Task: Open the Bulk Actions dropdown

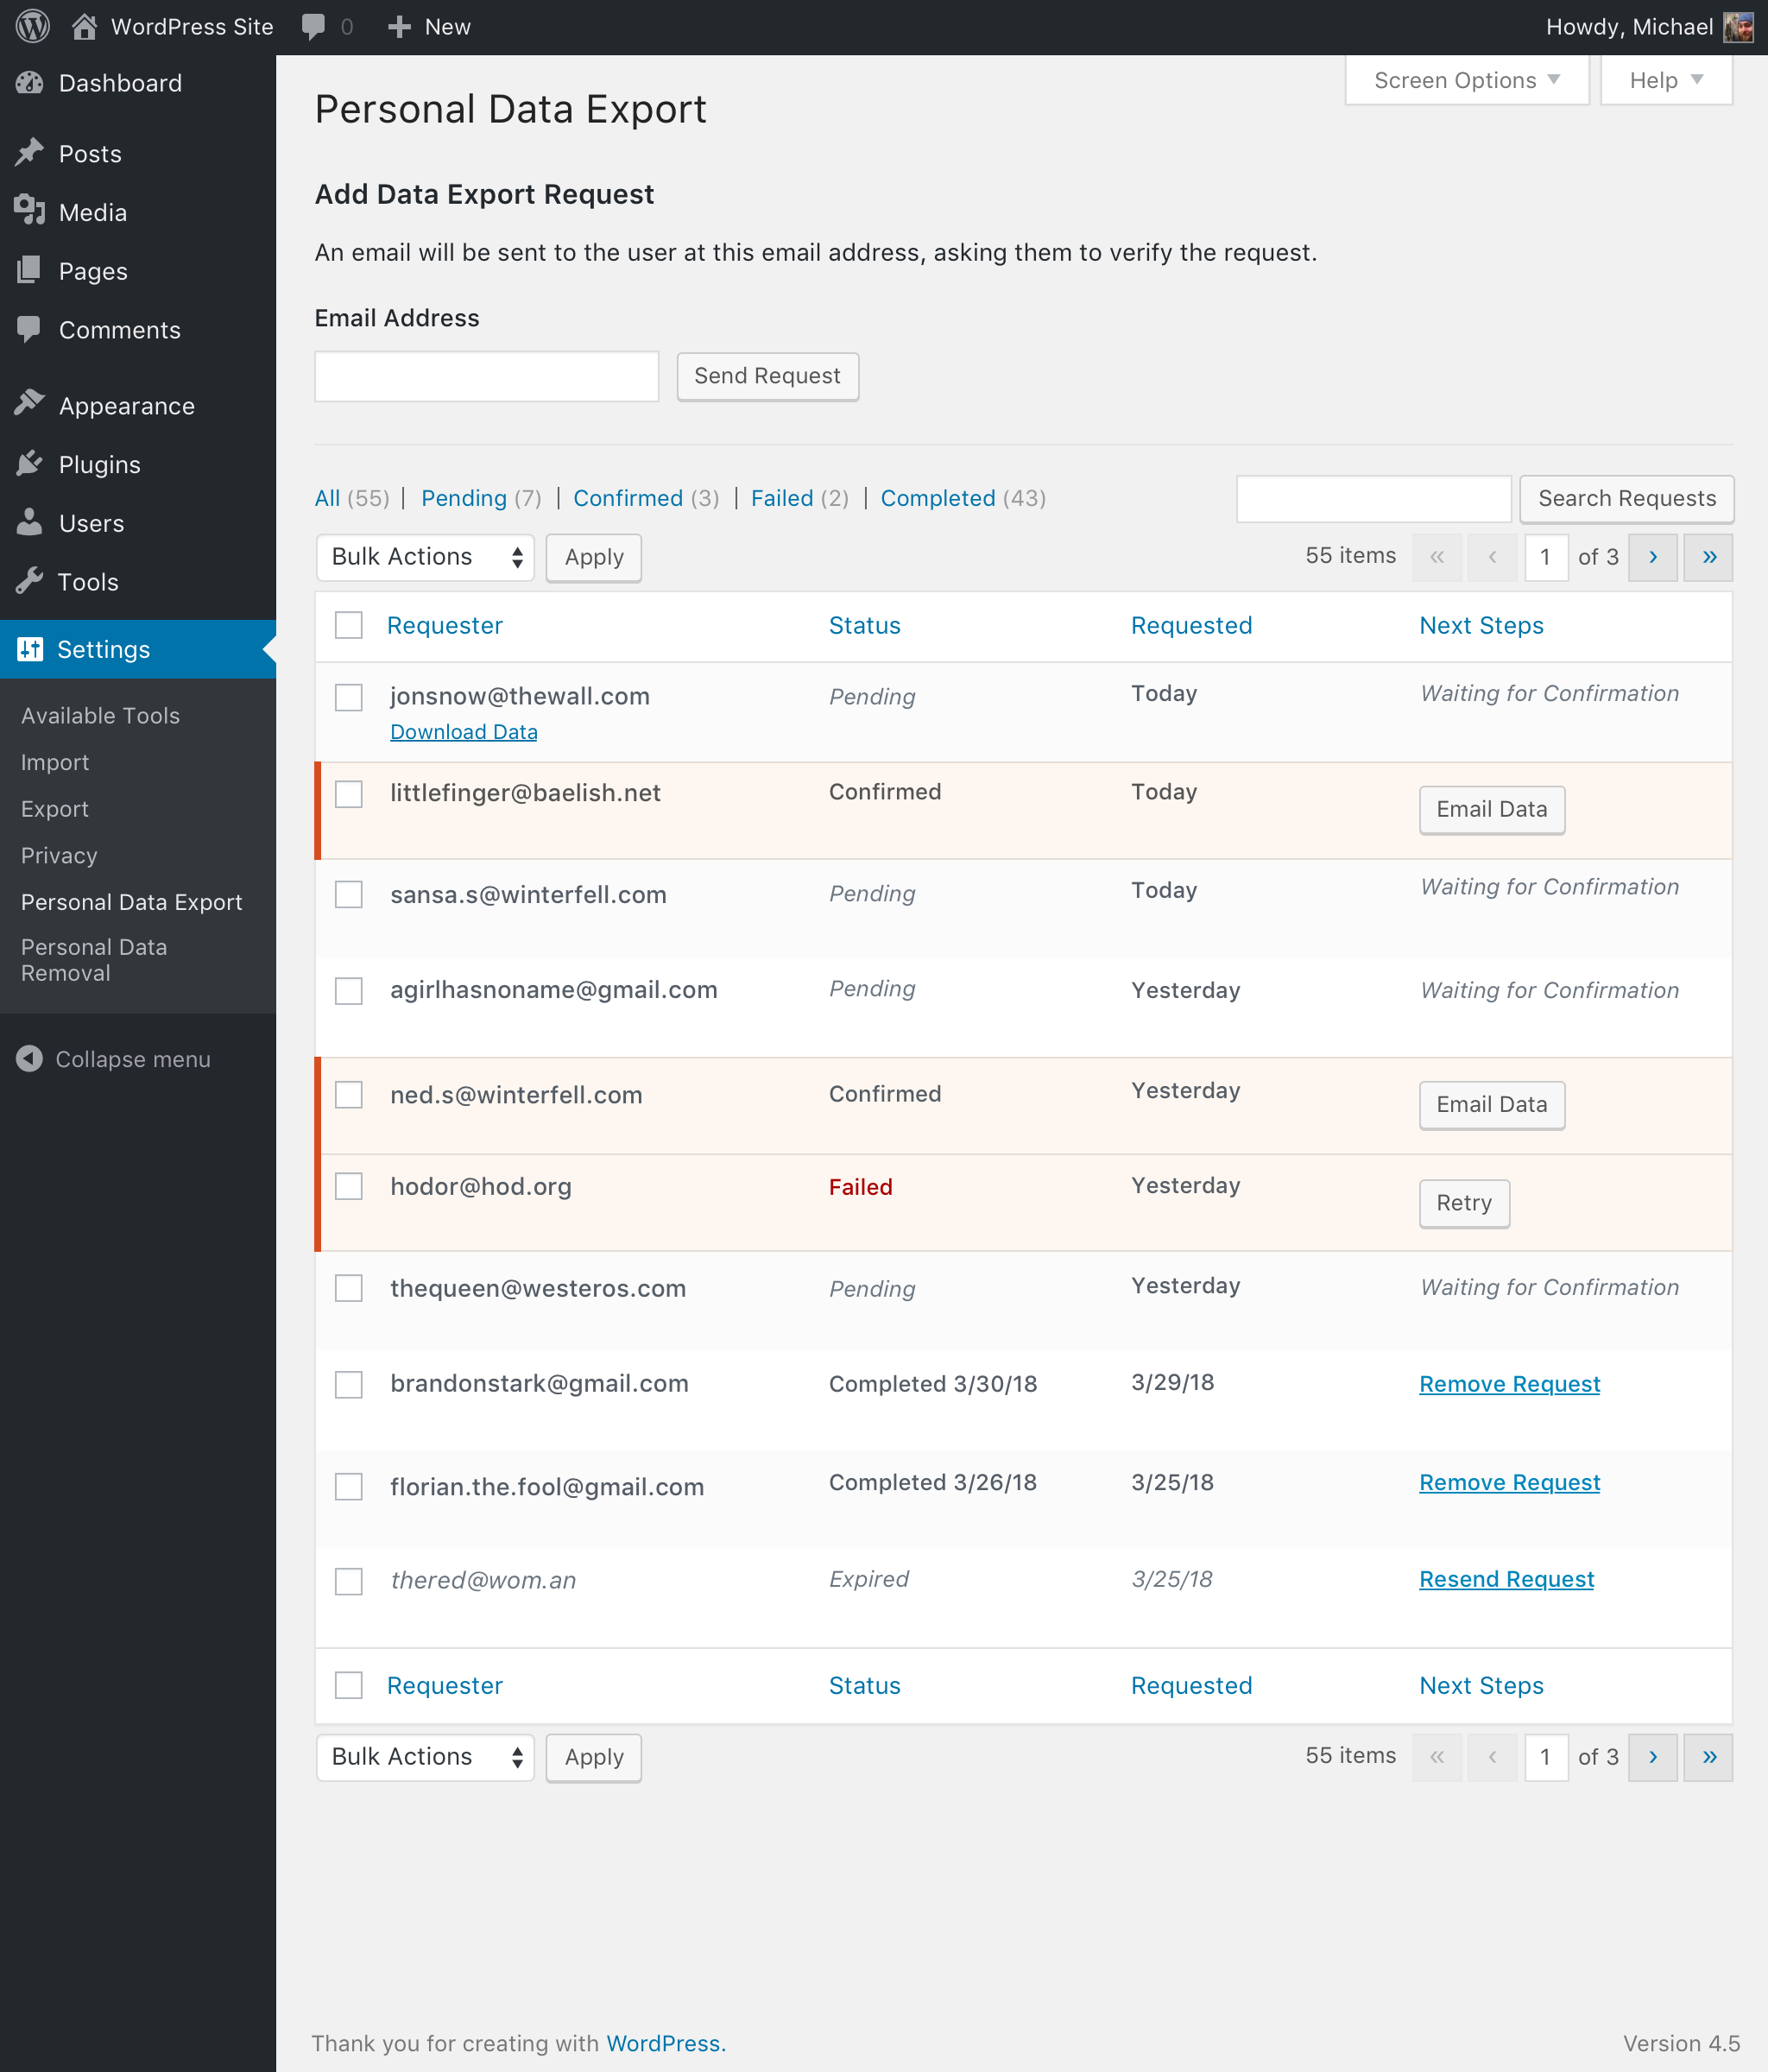Action: click(x=423, y=558)
